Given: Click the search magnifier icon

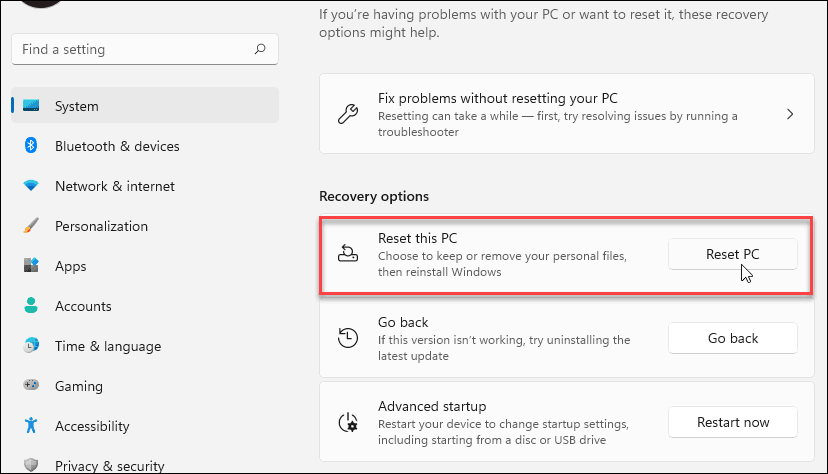Looking at the screenshot, I should tap(260, 49).
